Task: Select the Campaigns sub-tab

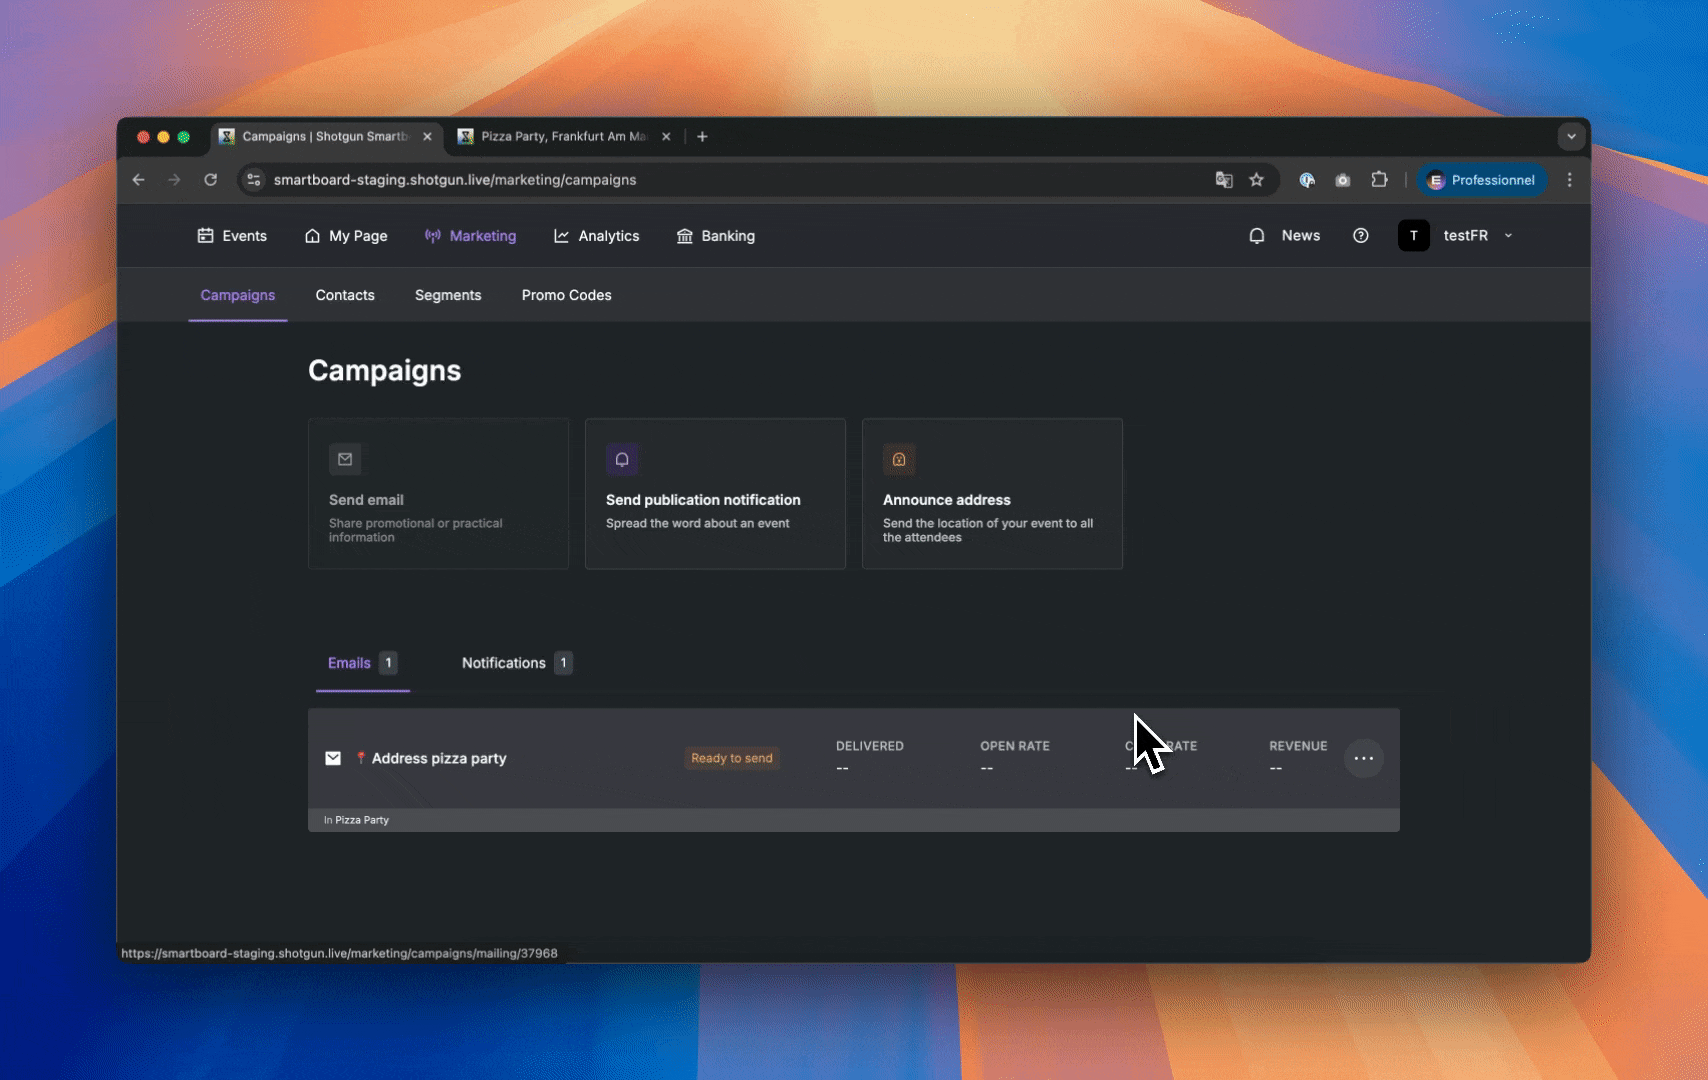Action: pos(238,295)
